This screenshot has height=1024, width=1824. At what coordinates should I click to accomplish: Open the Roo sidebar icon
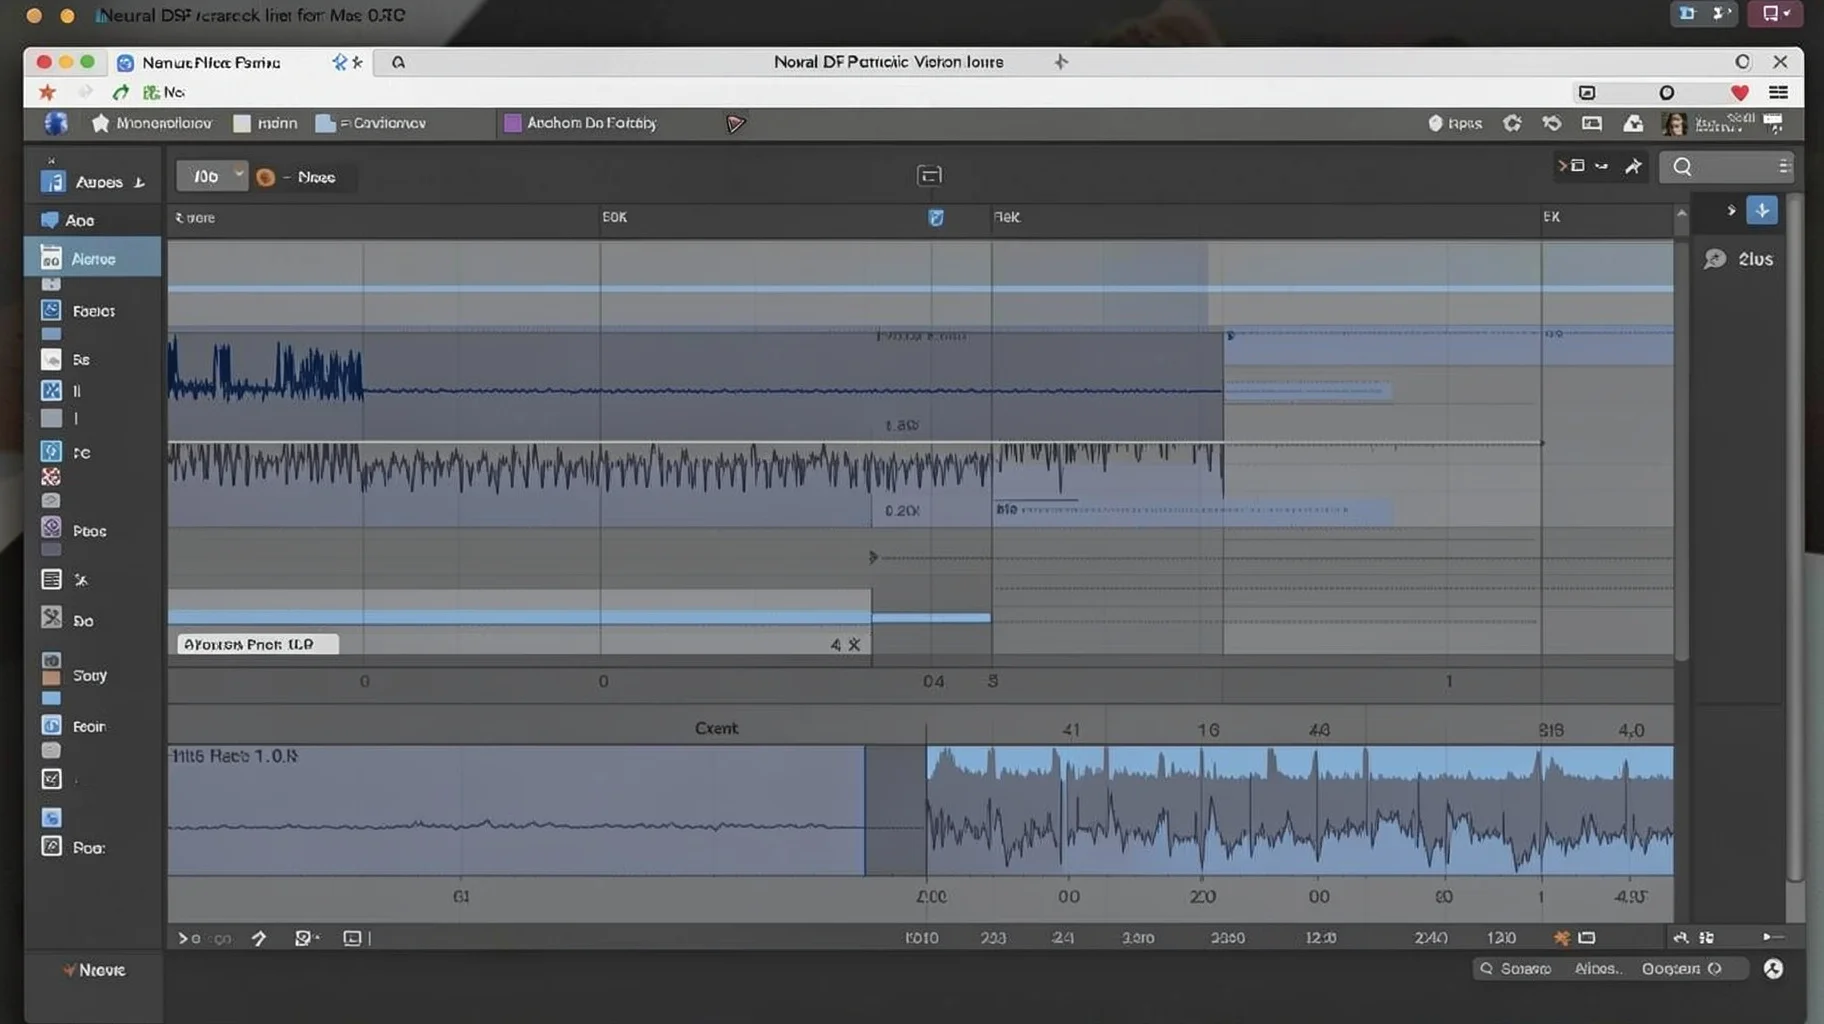coord(51,846)
